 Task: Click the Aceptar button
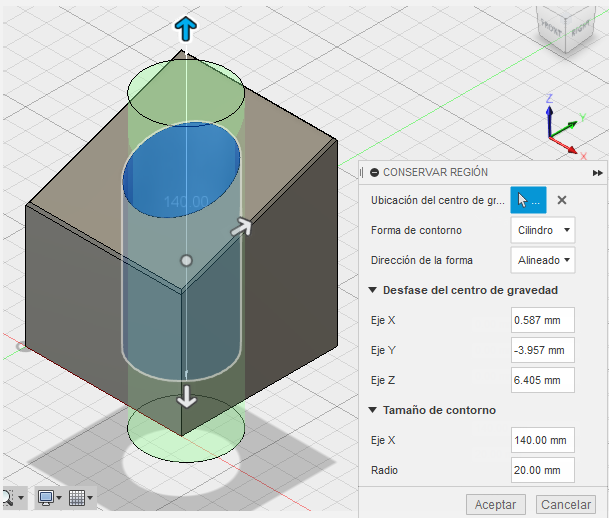click(496, 505)
